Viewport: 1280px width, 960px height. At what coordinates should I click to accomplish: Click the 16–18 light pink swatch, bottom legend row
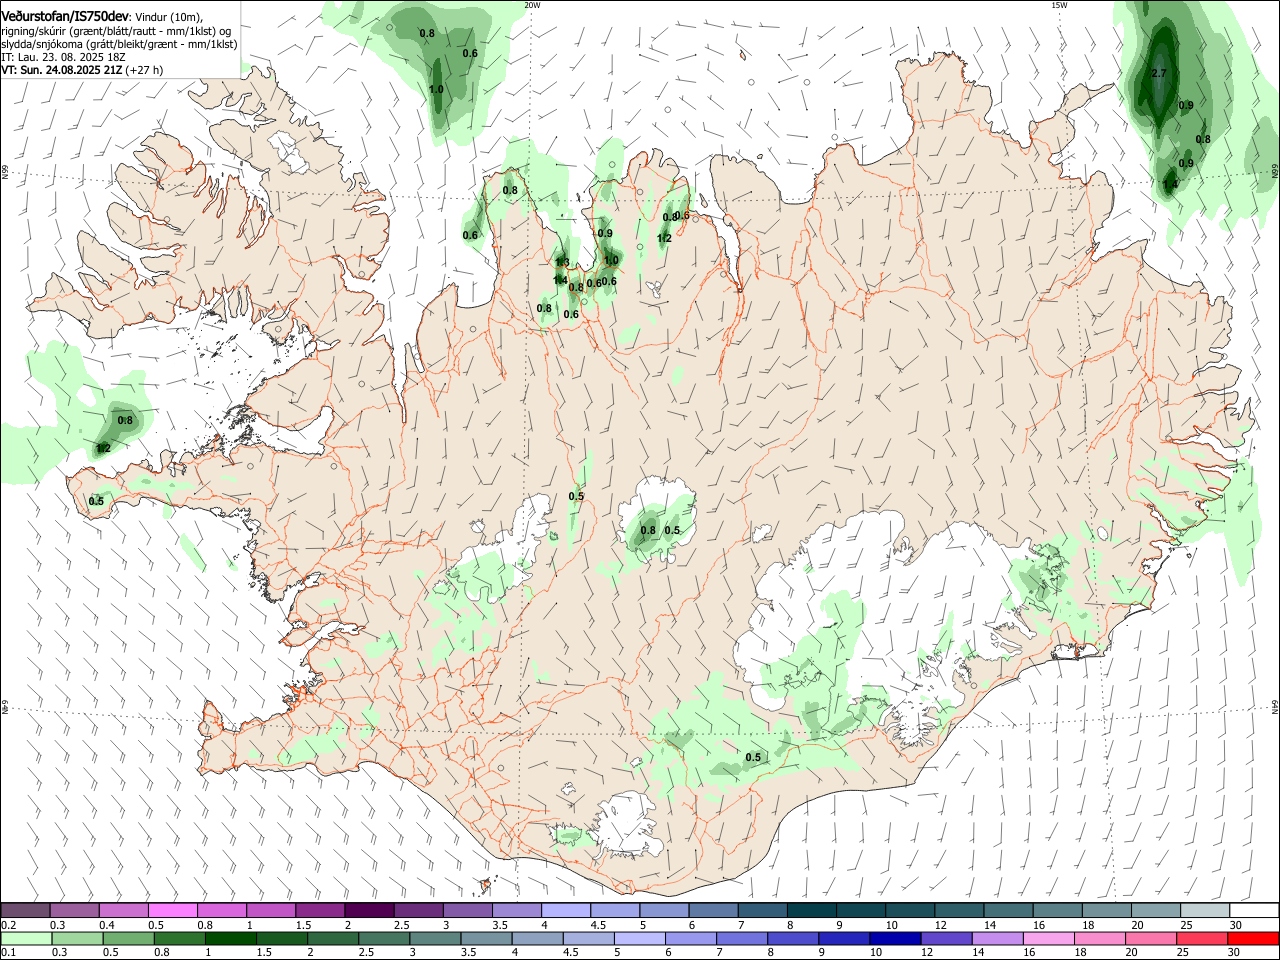tap(1048, 939)
